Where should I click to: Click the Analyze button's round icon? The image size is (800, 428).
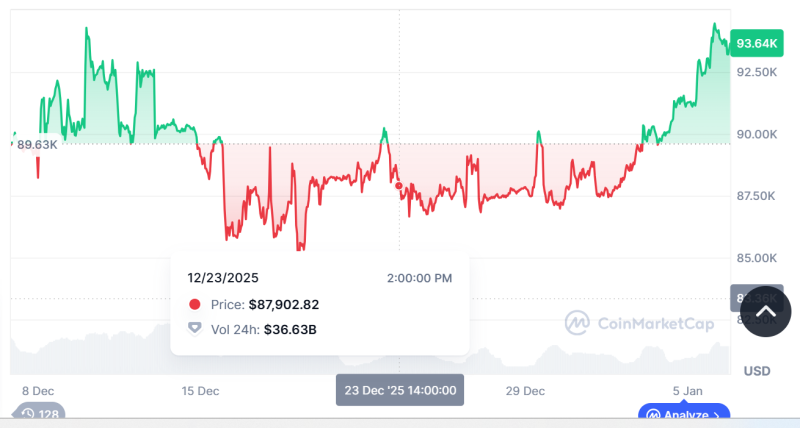tap(653, 415)
